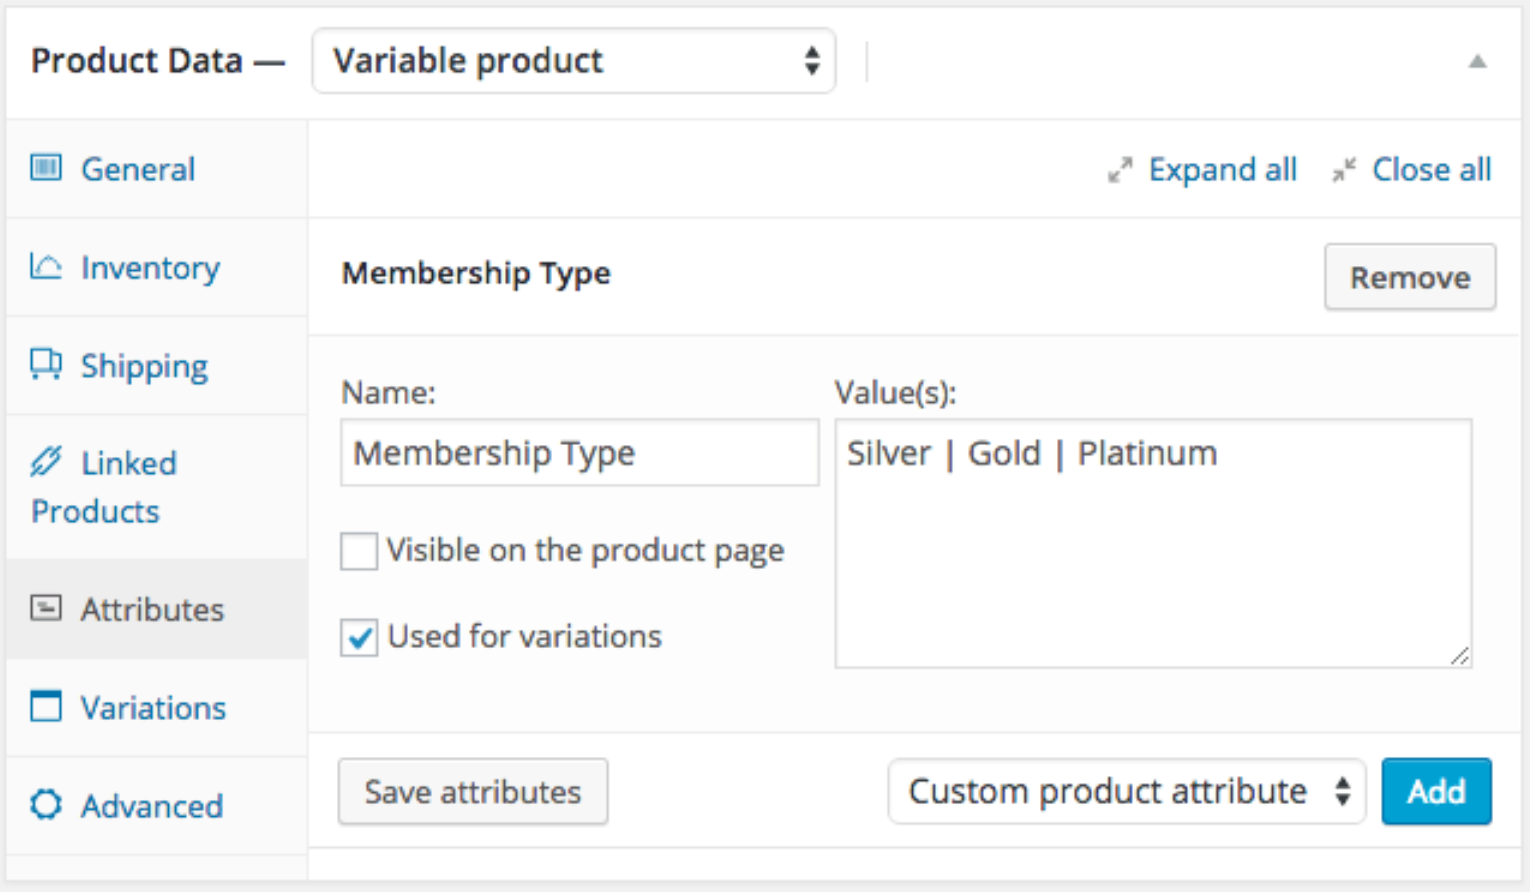Viewport: 1530px width, 894px height.
Task: Click the blue Add button
Action: tap(1436, 792)
